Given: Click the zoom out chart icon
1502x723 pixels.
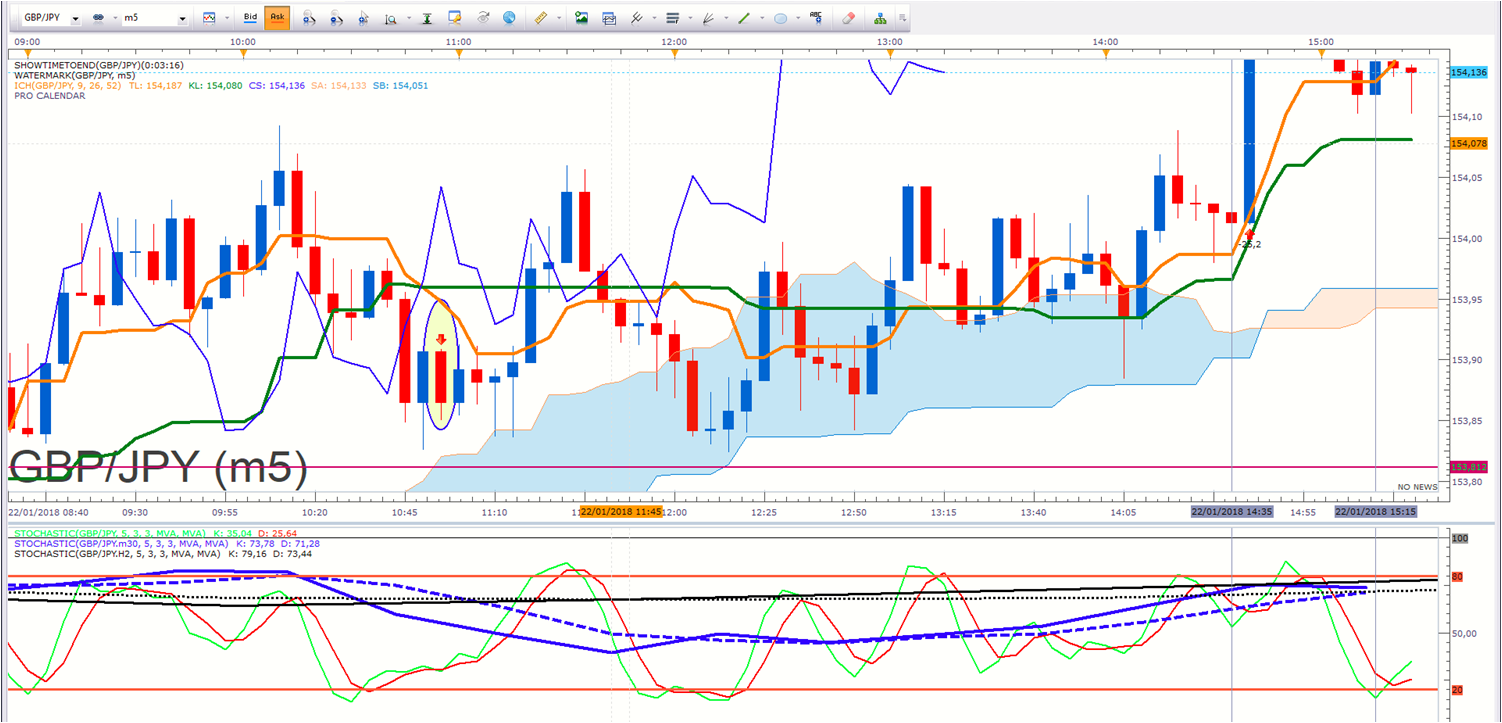Looking at the screenshot, I should click(x=337, y=18).
